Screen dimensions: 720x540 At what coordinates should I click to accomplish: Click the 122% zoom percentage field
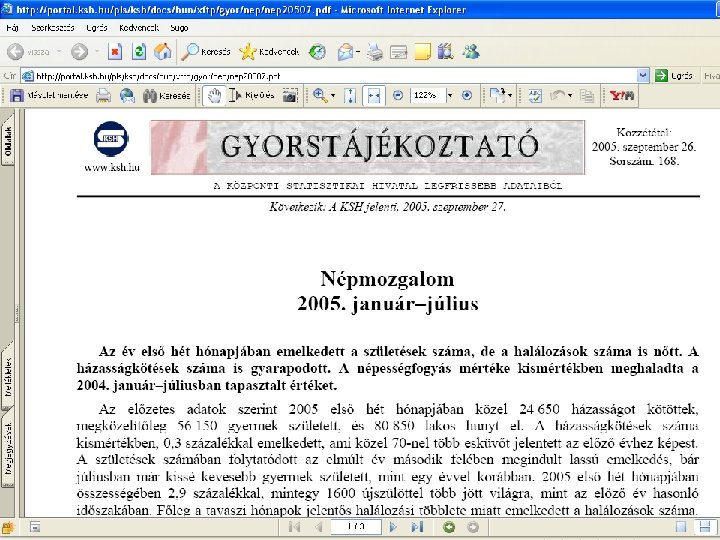(x=428, y=96)
